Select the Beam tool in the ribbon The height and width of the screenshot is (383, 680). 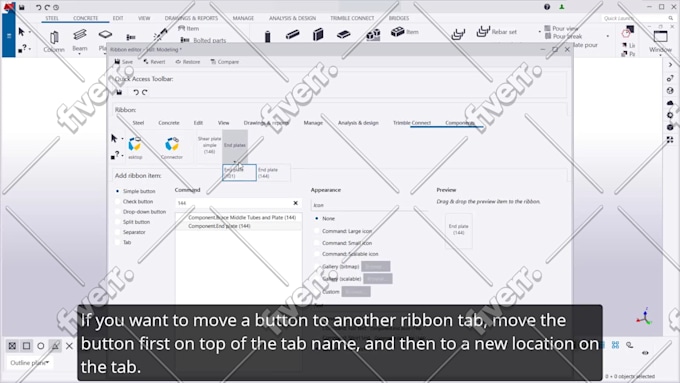[x=80, y=40]
